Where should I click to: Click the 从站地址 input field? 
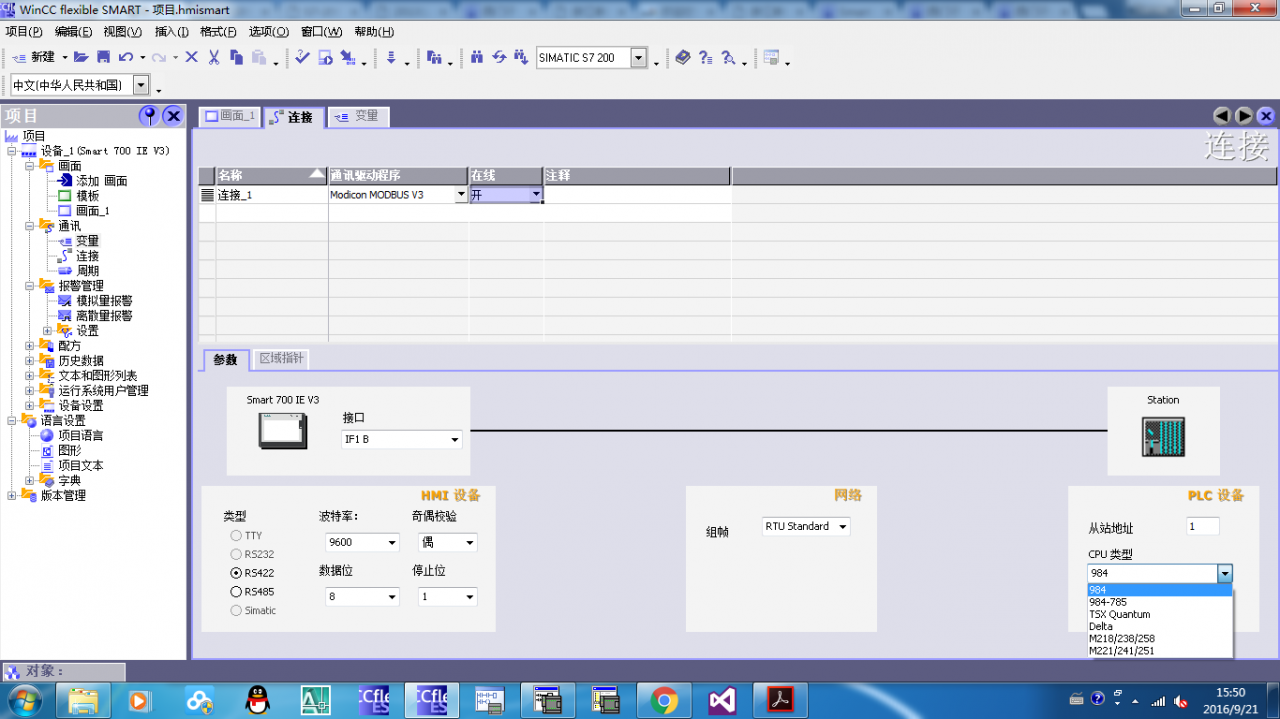pos(1203,527)
